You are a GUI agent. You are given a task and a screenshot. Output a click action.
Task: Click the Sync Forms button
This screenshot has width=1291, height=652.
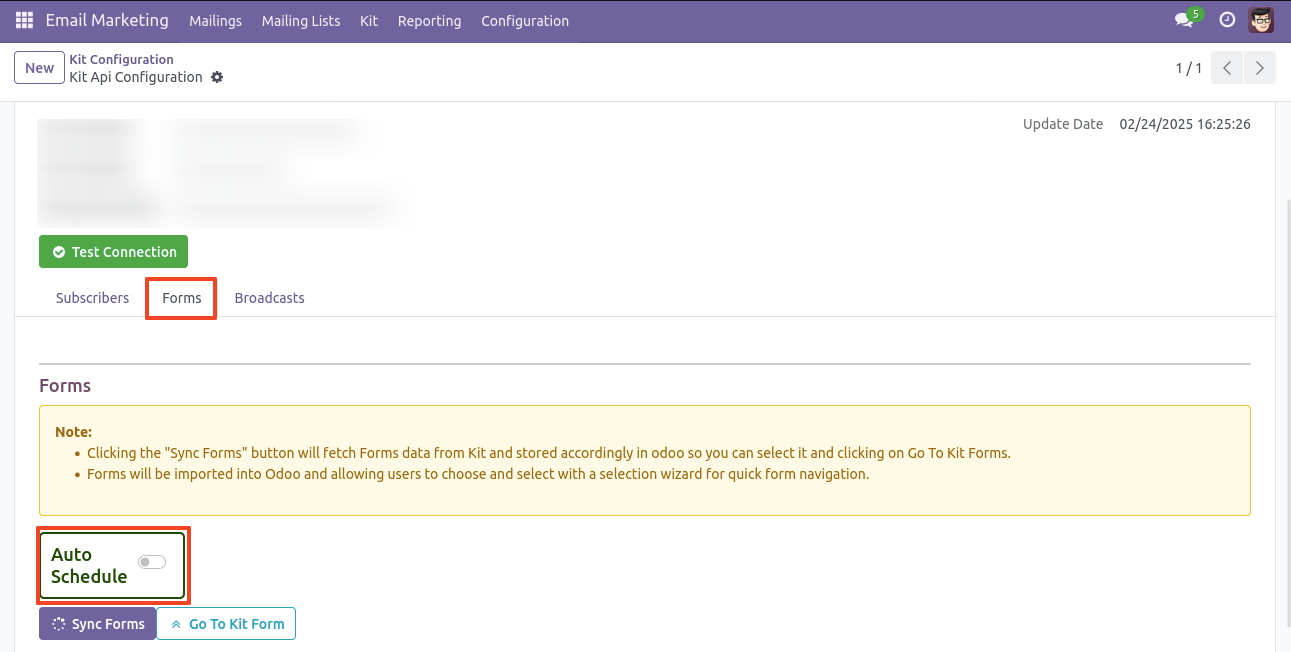coord(98,624)
